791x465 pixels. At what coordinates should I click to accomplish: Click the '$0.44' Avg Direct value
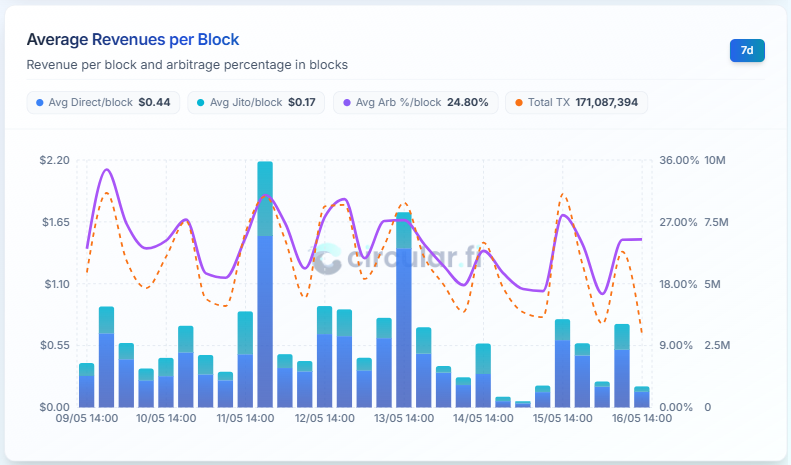tap(154, 102)
